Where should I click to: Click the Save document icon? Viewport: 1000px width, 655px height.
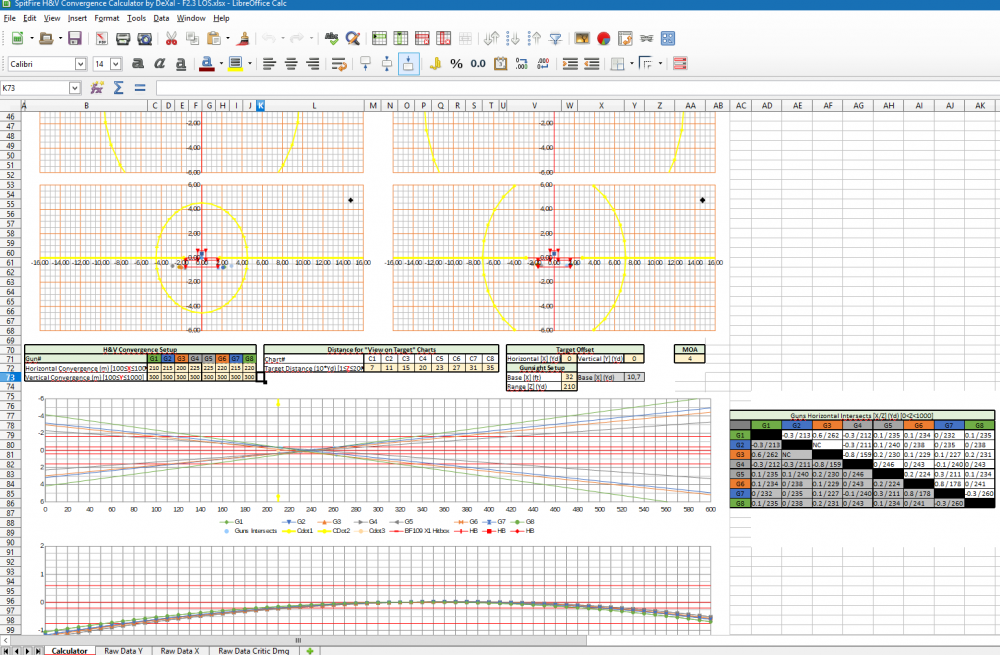tap(74, 39)
